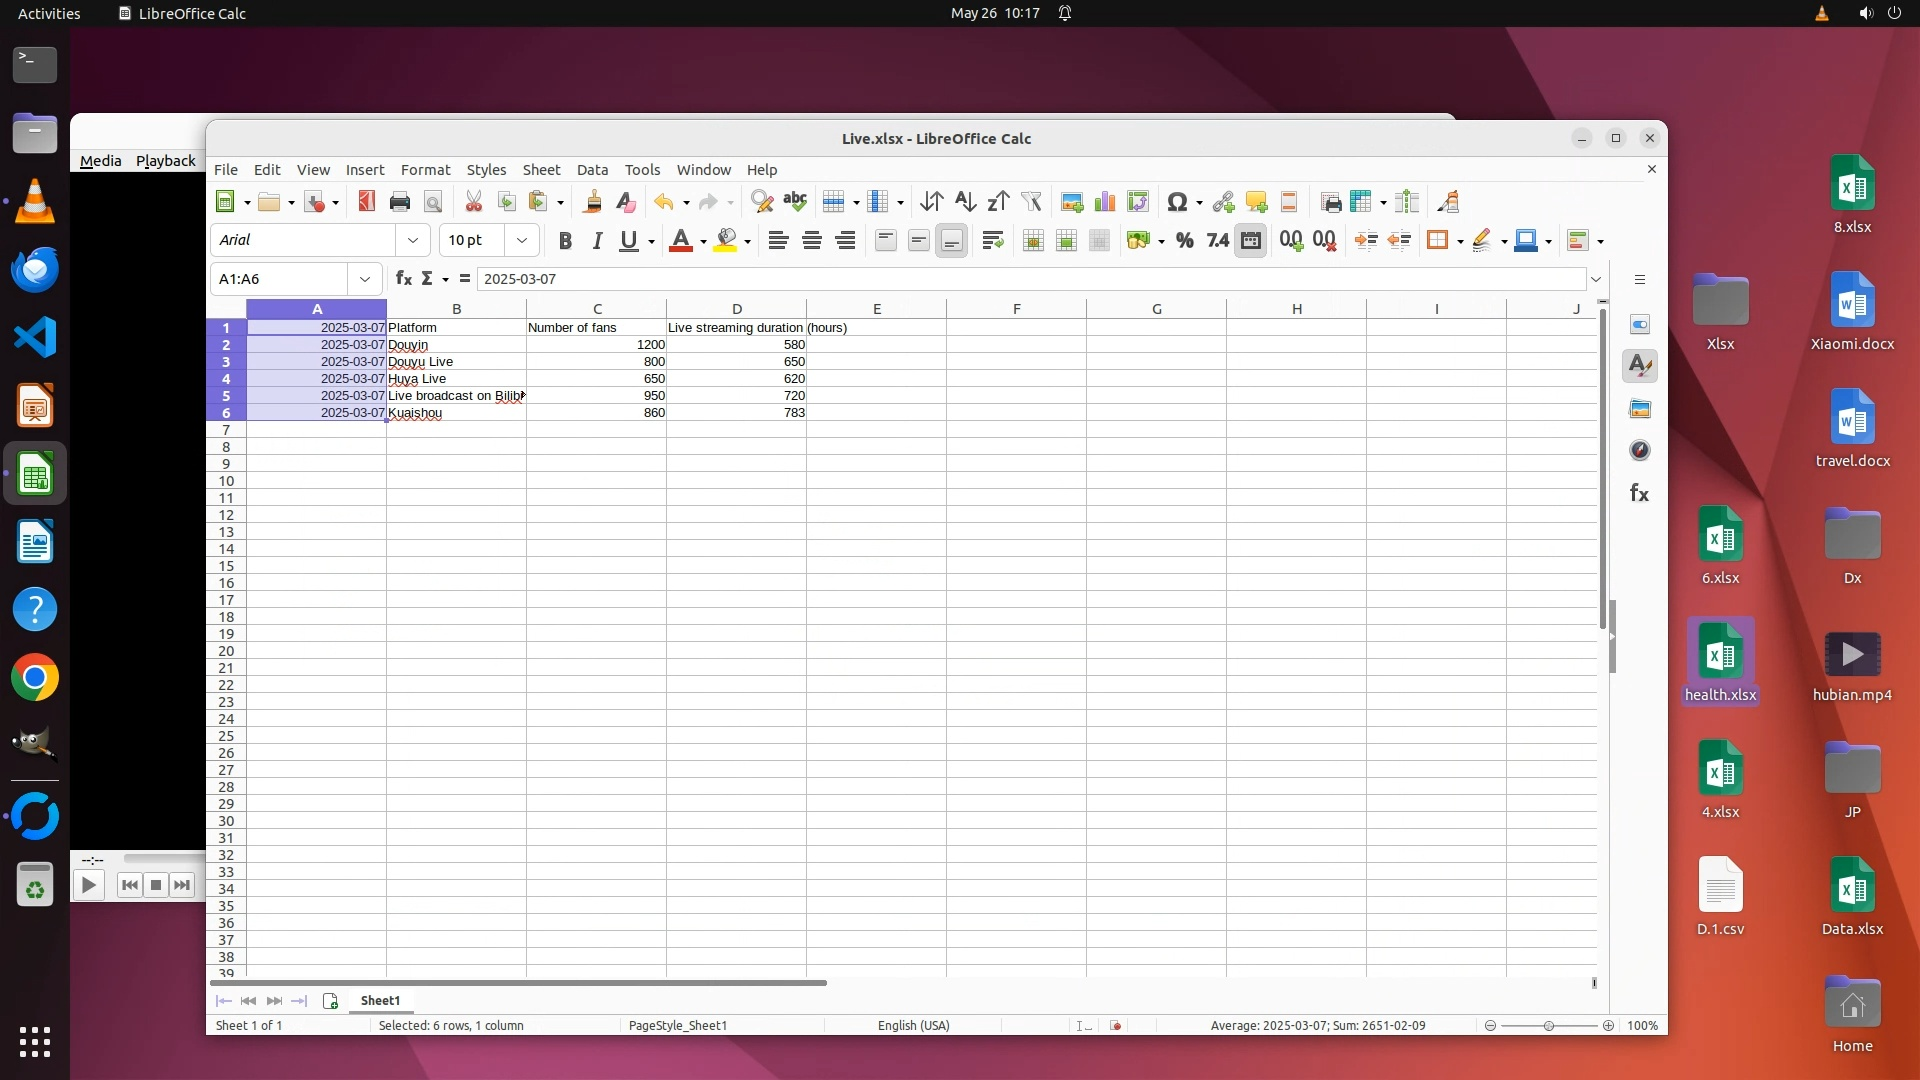Click the Sheet1 tab
Screen dimensions: 1920x1080
click(380, 1001)
